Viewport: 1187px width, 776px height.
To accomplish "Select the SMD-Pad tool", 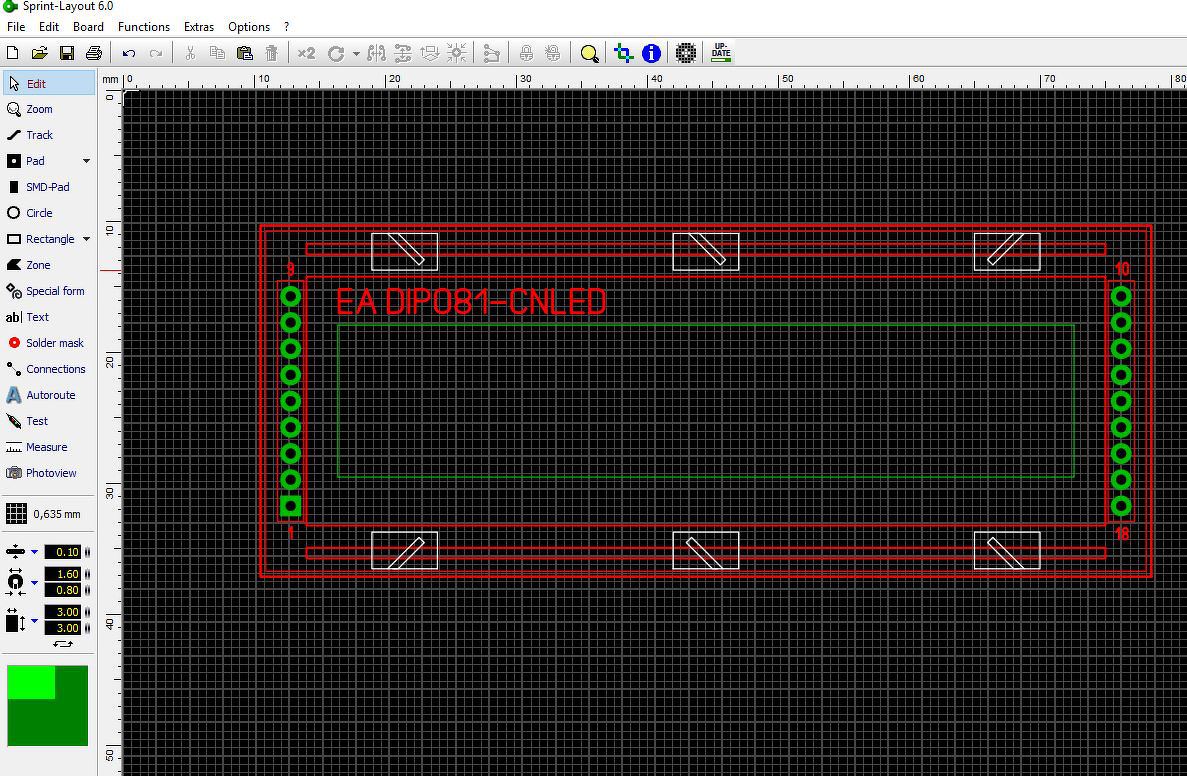I will (x=48, y=187).
